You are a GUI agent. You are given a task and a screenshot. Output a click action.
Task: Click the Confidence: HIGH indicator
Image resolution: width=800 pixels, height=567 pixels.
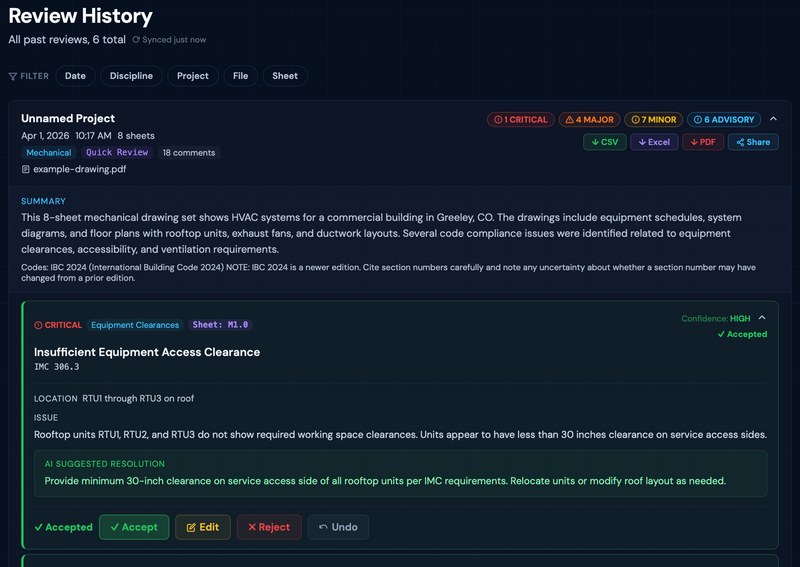tap(716, 318)
